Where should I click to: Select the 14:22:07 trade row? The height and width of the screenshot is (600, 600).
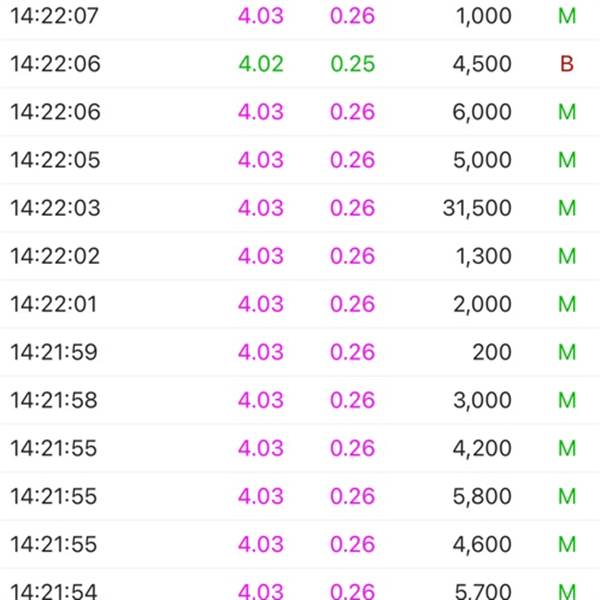click(x=300, y=17)
